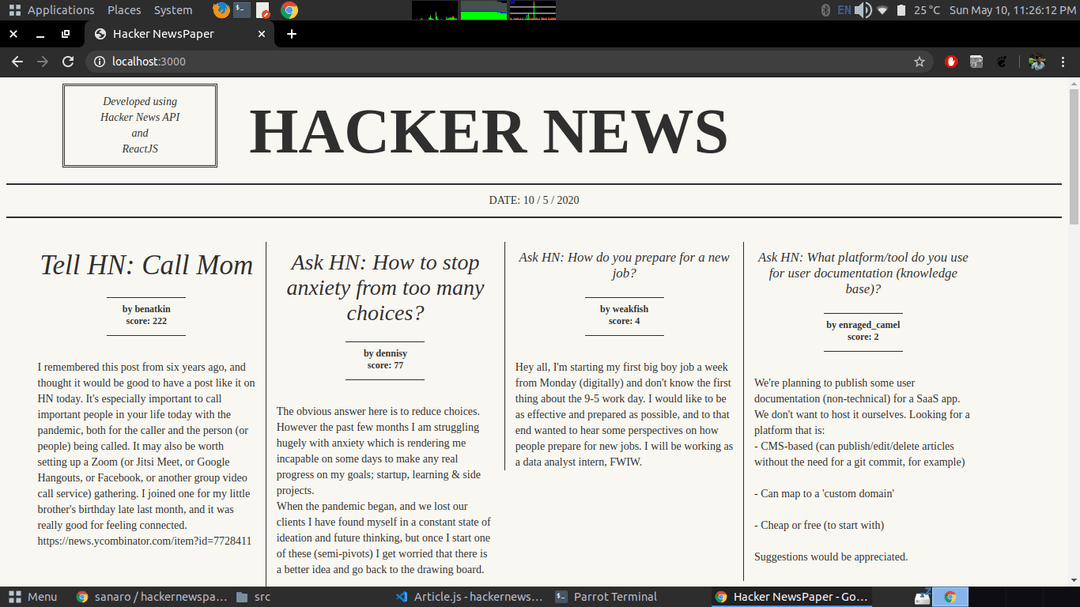The image size is (1080, 607).
Task: Toggle the EN keyboard layout indicator
Action: [846, 10]
